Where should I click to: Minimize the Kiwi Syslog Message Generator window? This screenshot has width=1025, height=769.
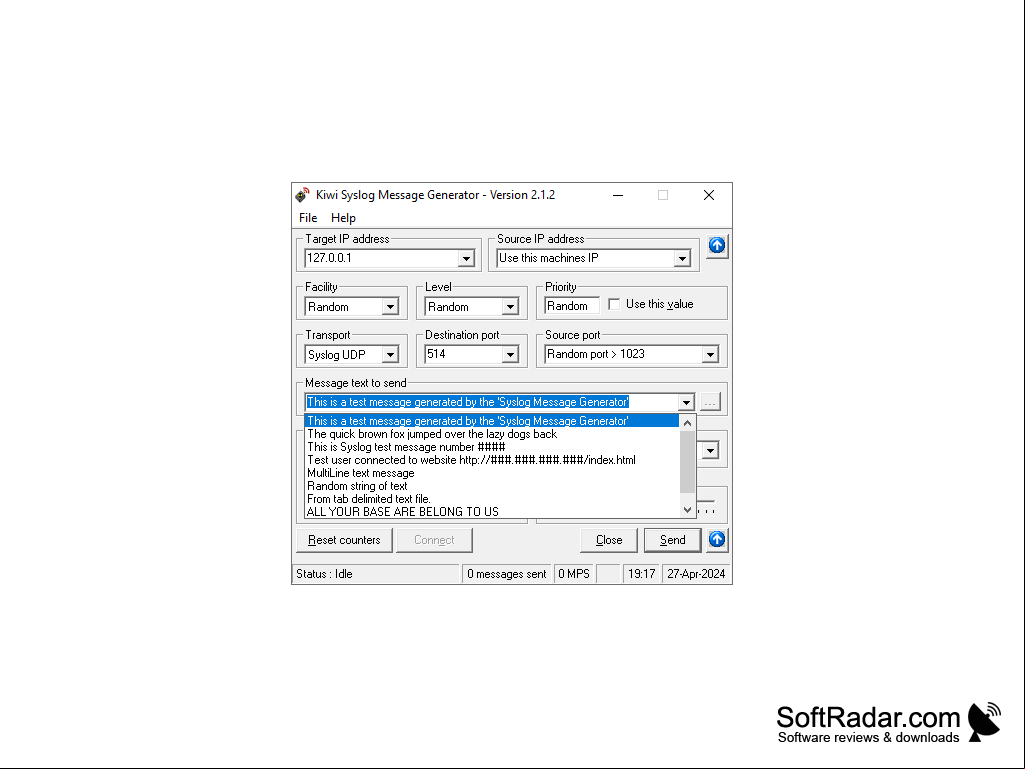coord(618,195)
